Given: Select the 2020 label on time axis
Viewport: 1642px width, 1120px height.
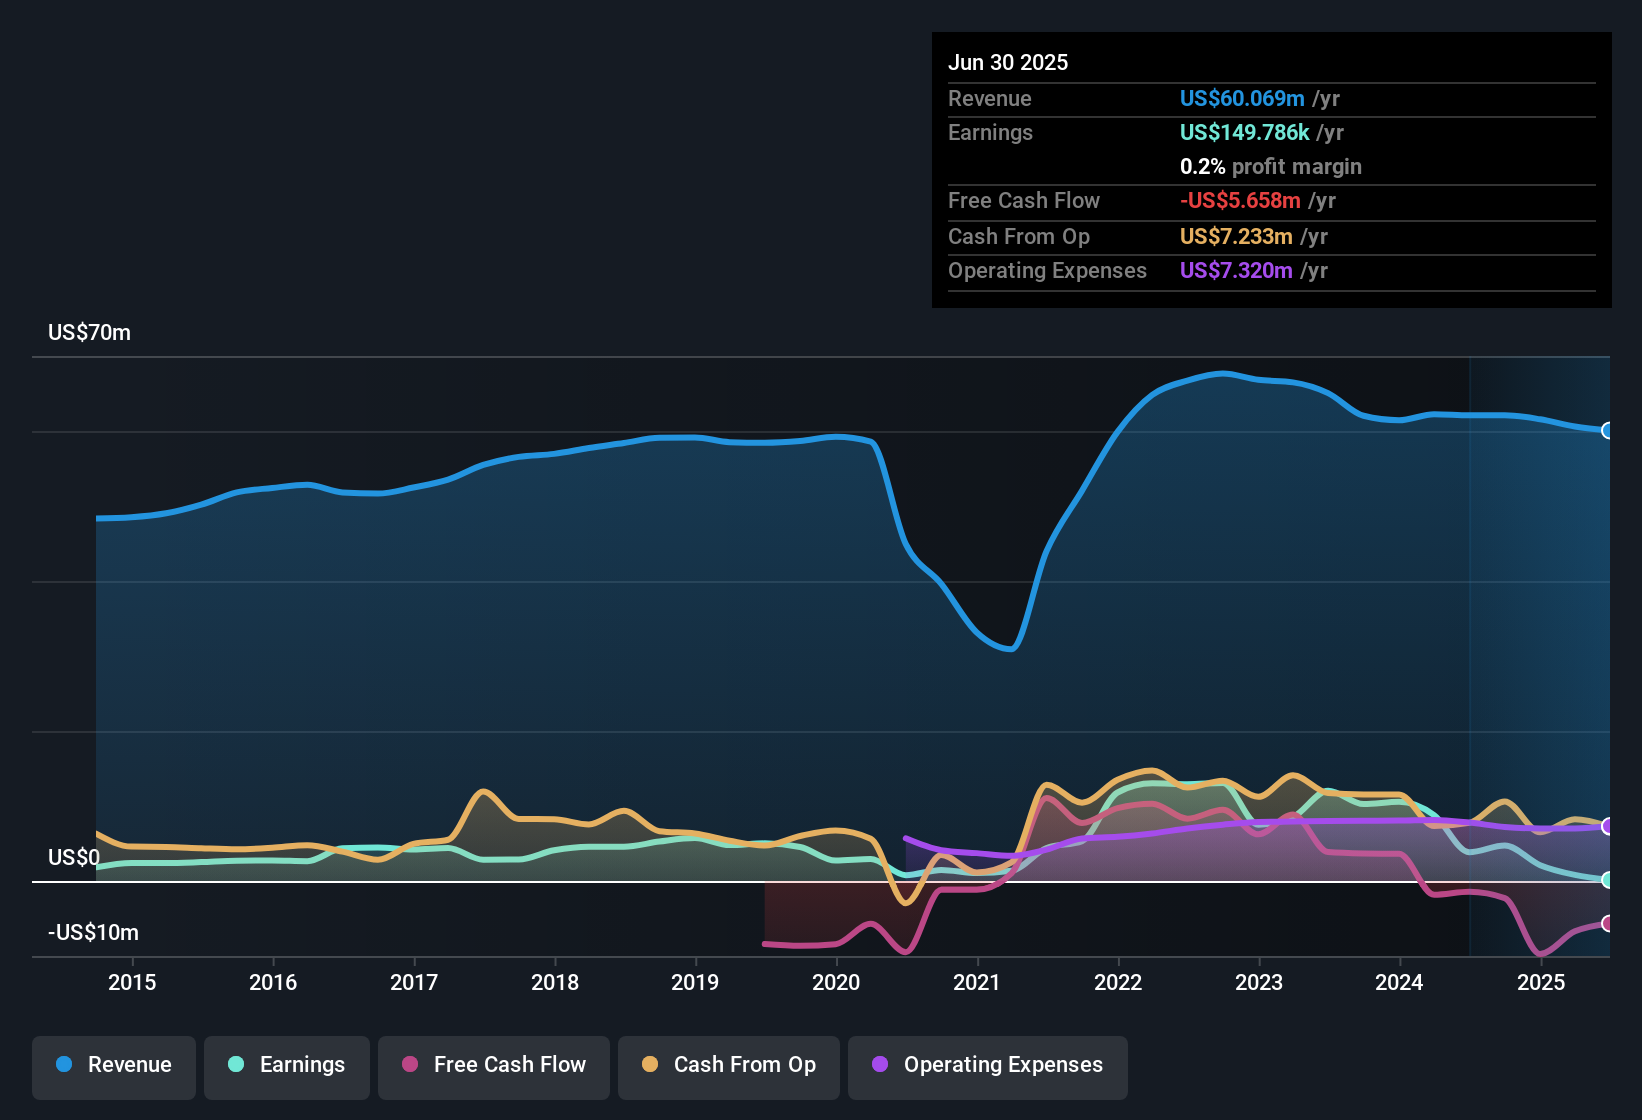Looking at the screenshot, I should click(x=836, y=982).
